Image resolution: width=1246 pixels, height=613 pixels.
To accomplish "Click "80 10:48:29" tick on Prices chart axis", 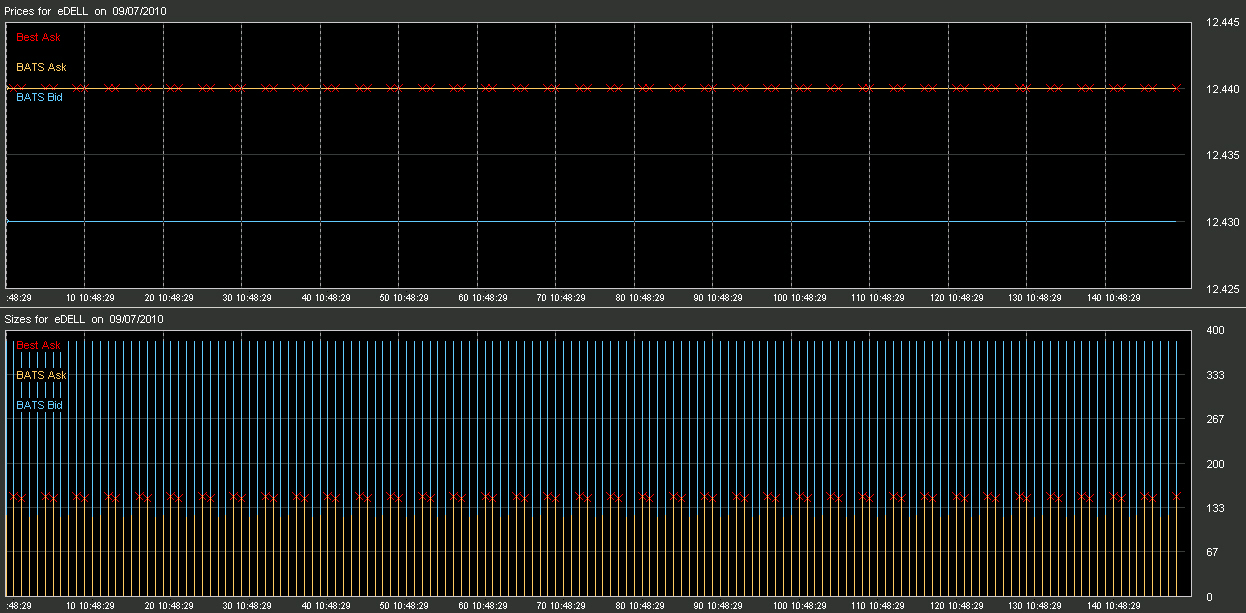I will coord(639,298).
